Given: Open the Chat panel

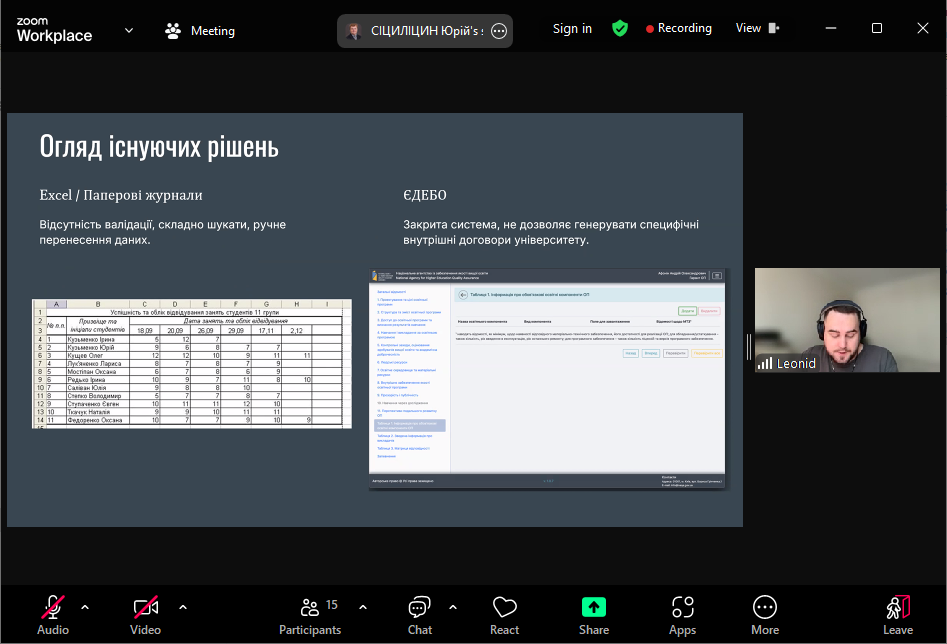Looking at the screenshot, I should 419,613.
